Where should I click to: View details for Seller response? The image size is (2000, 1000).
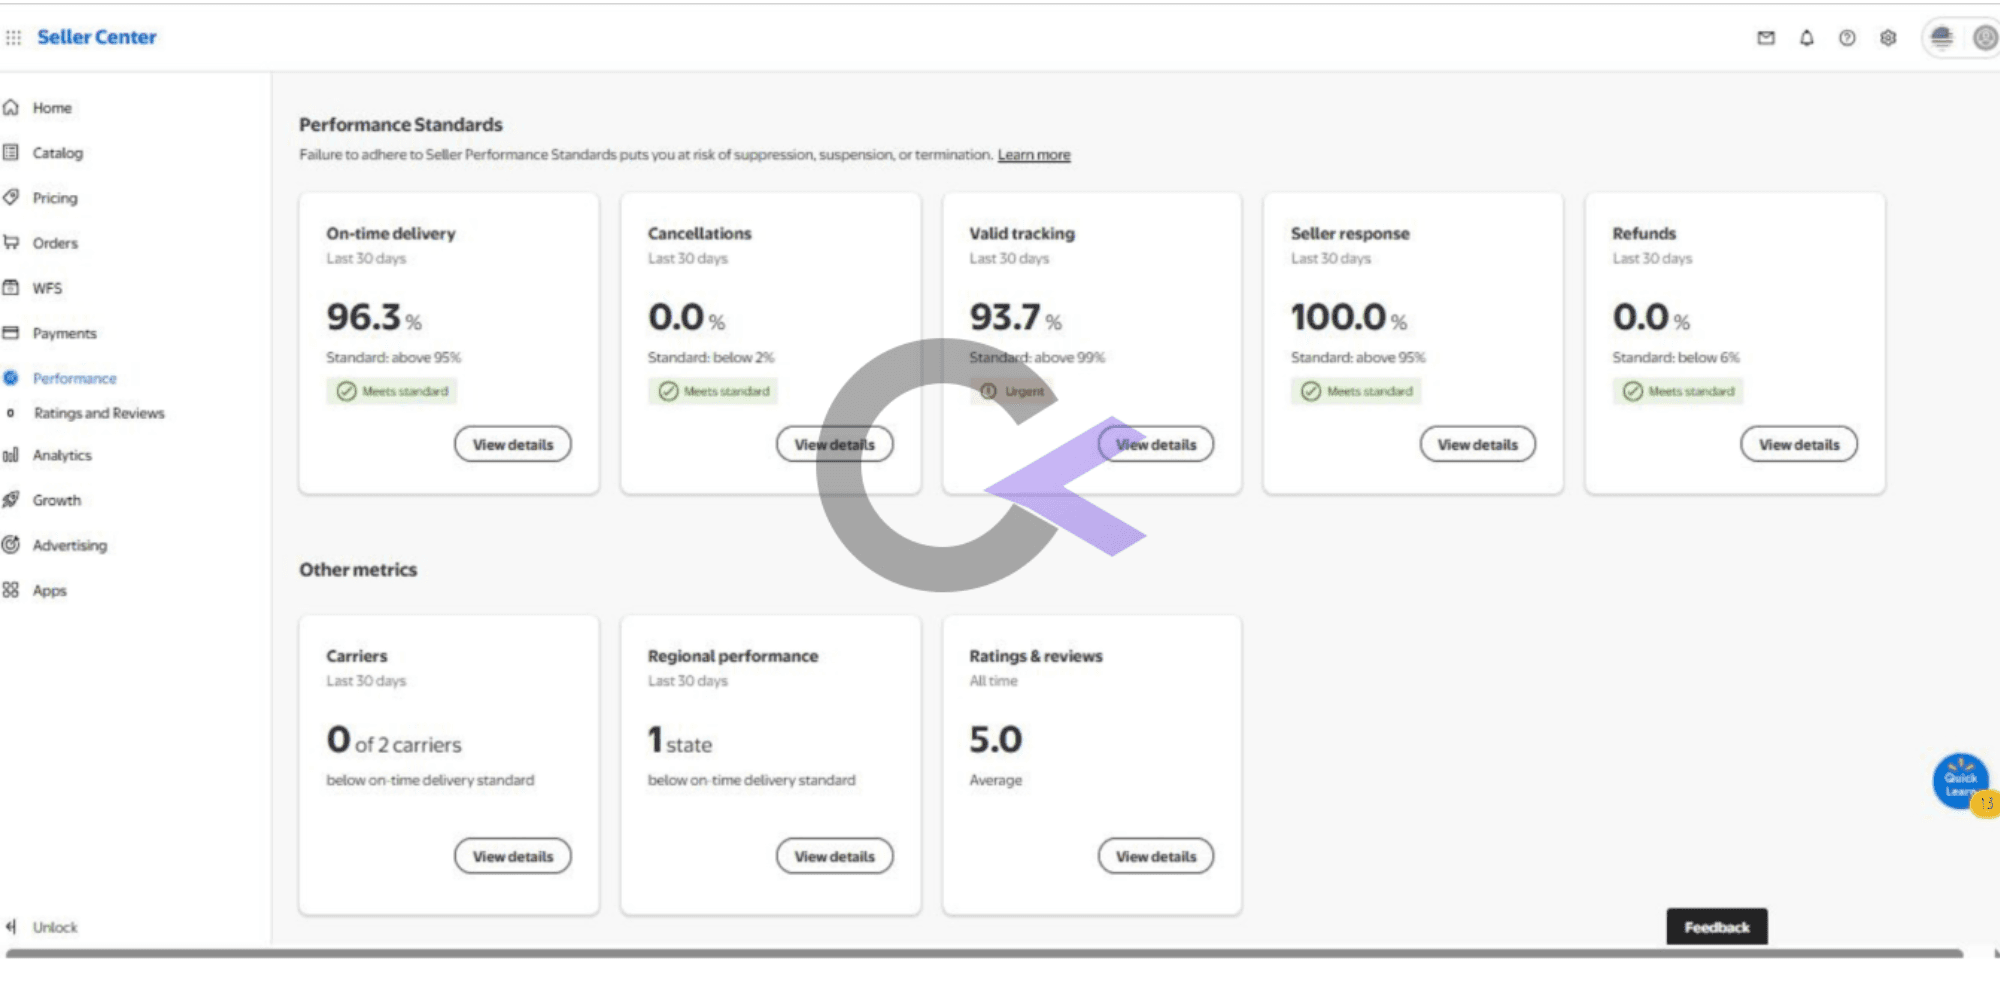point(1478,444)
